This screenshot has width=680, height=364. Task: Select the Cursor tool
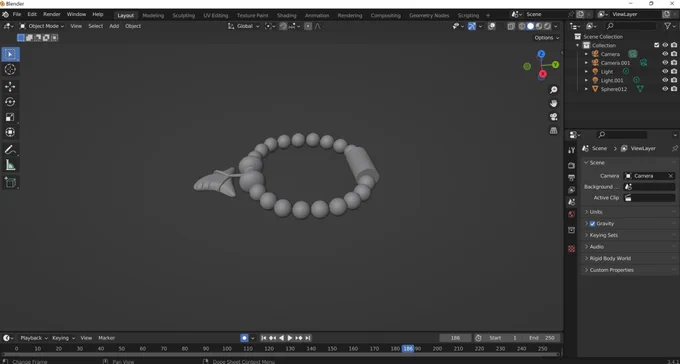click(x=10, y=69)
